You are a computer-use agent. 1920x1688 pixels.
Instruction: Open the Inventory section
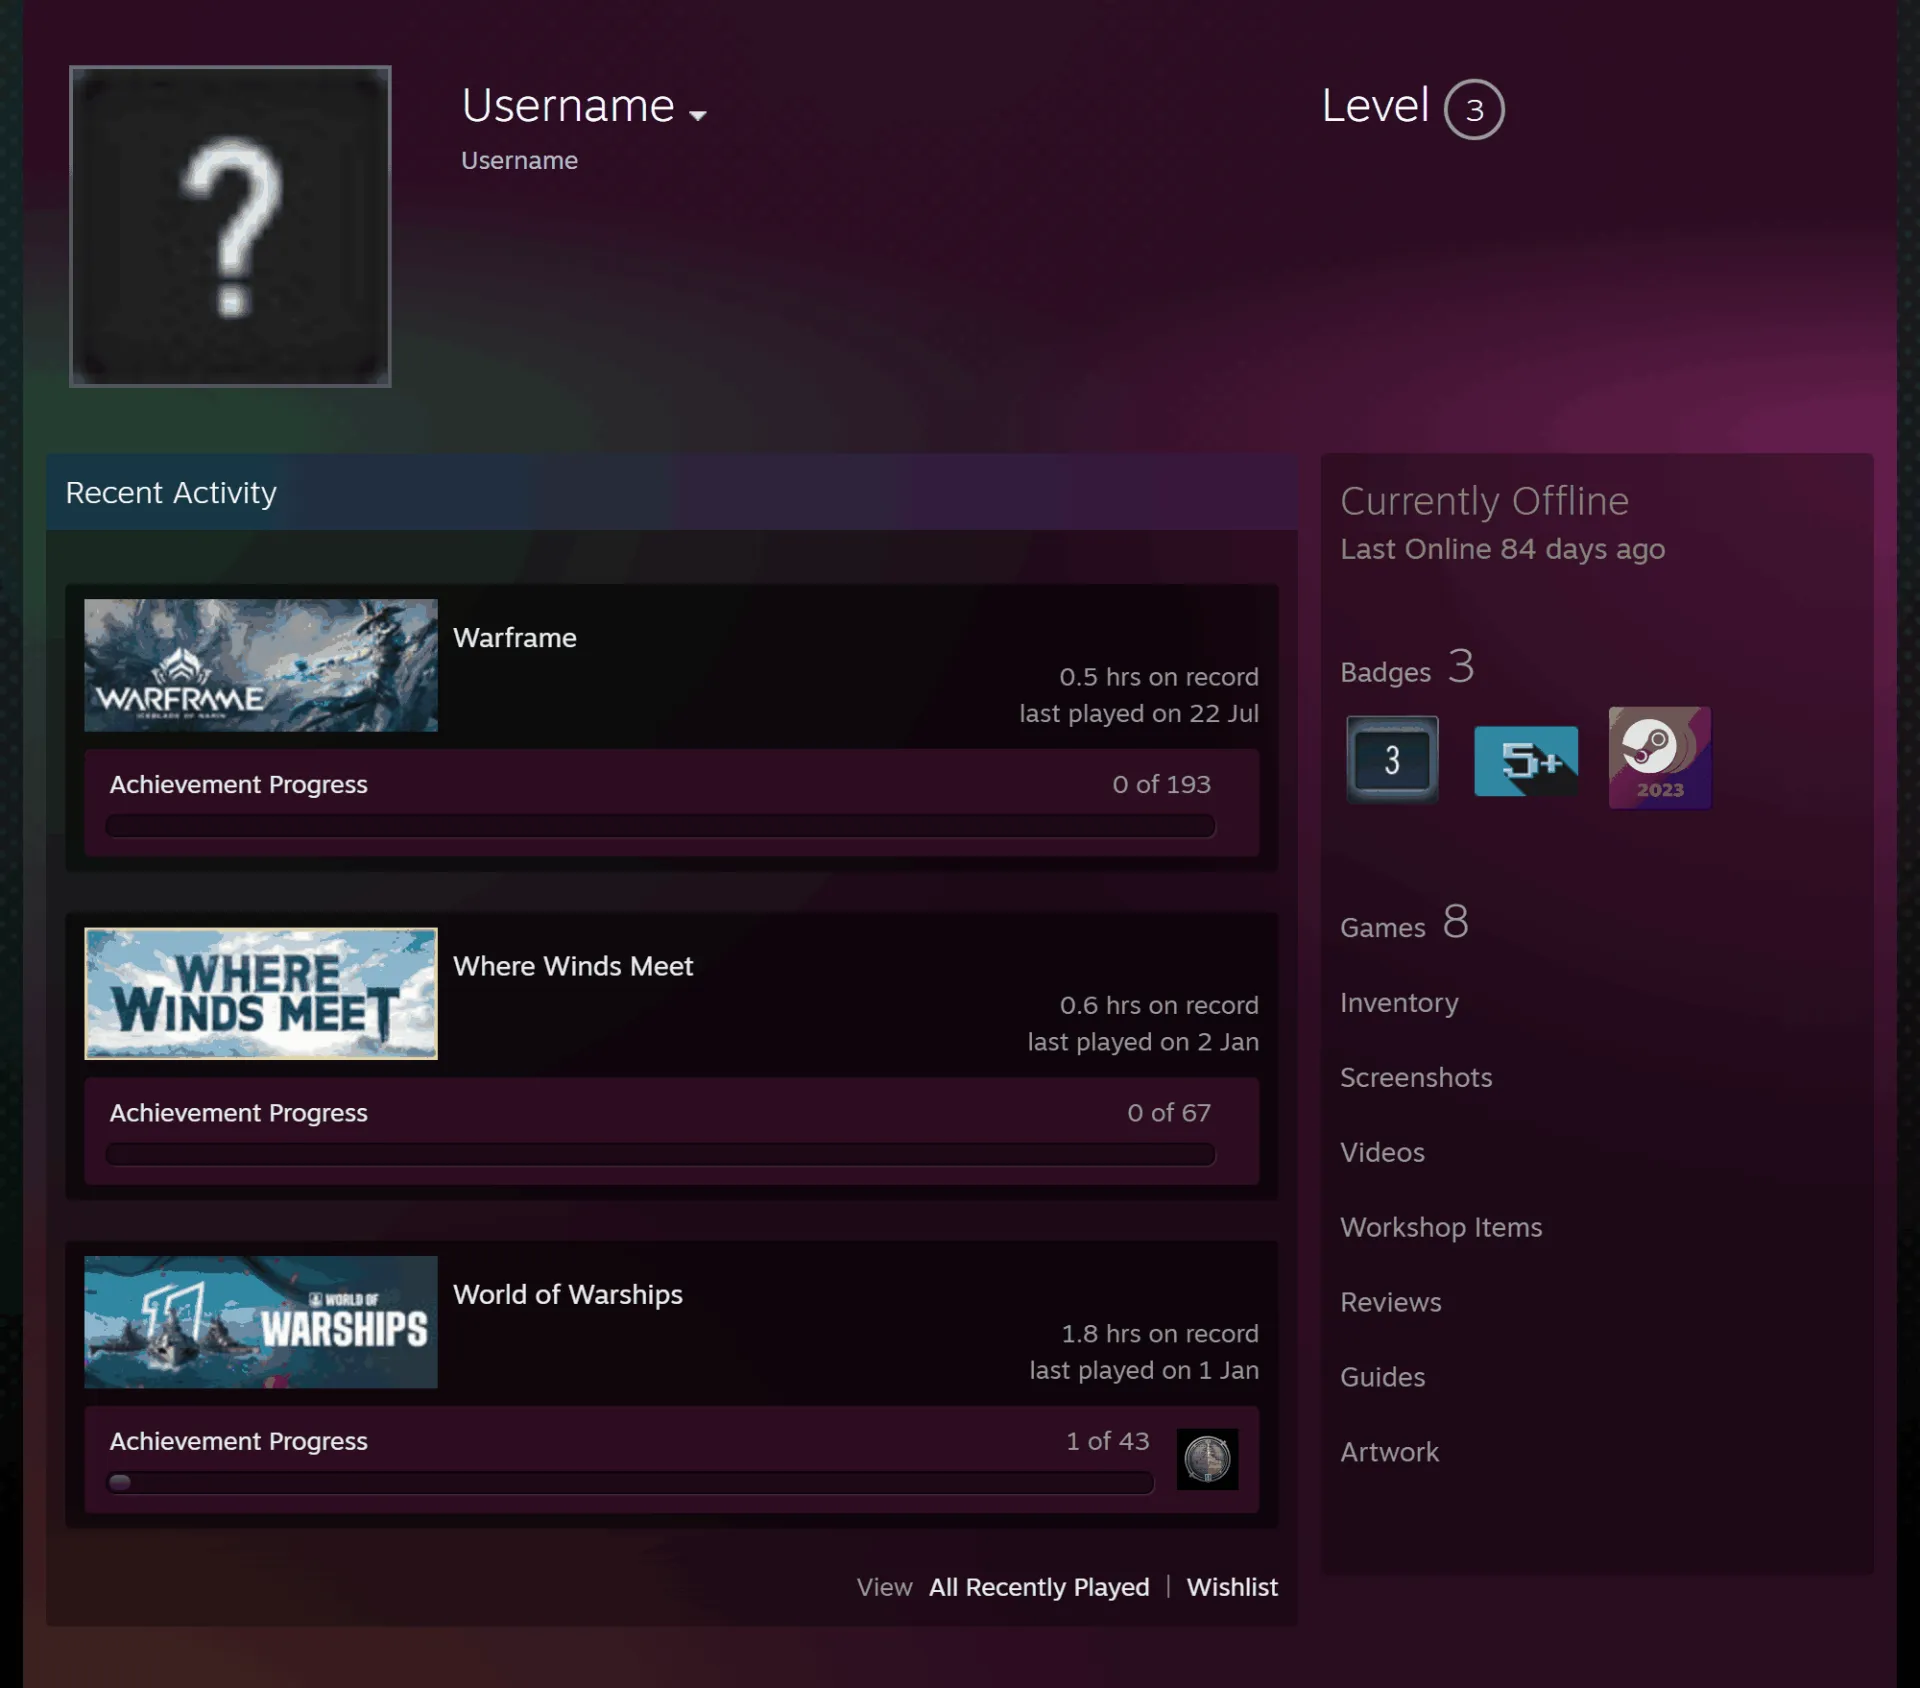pos(1399,1002)
